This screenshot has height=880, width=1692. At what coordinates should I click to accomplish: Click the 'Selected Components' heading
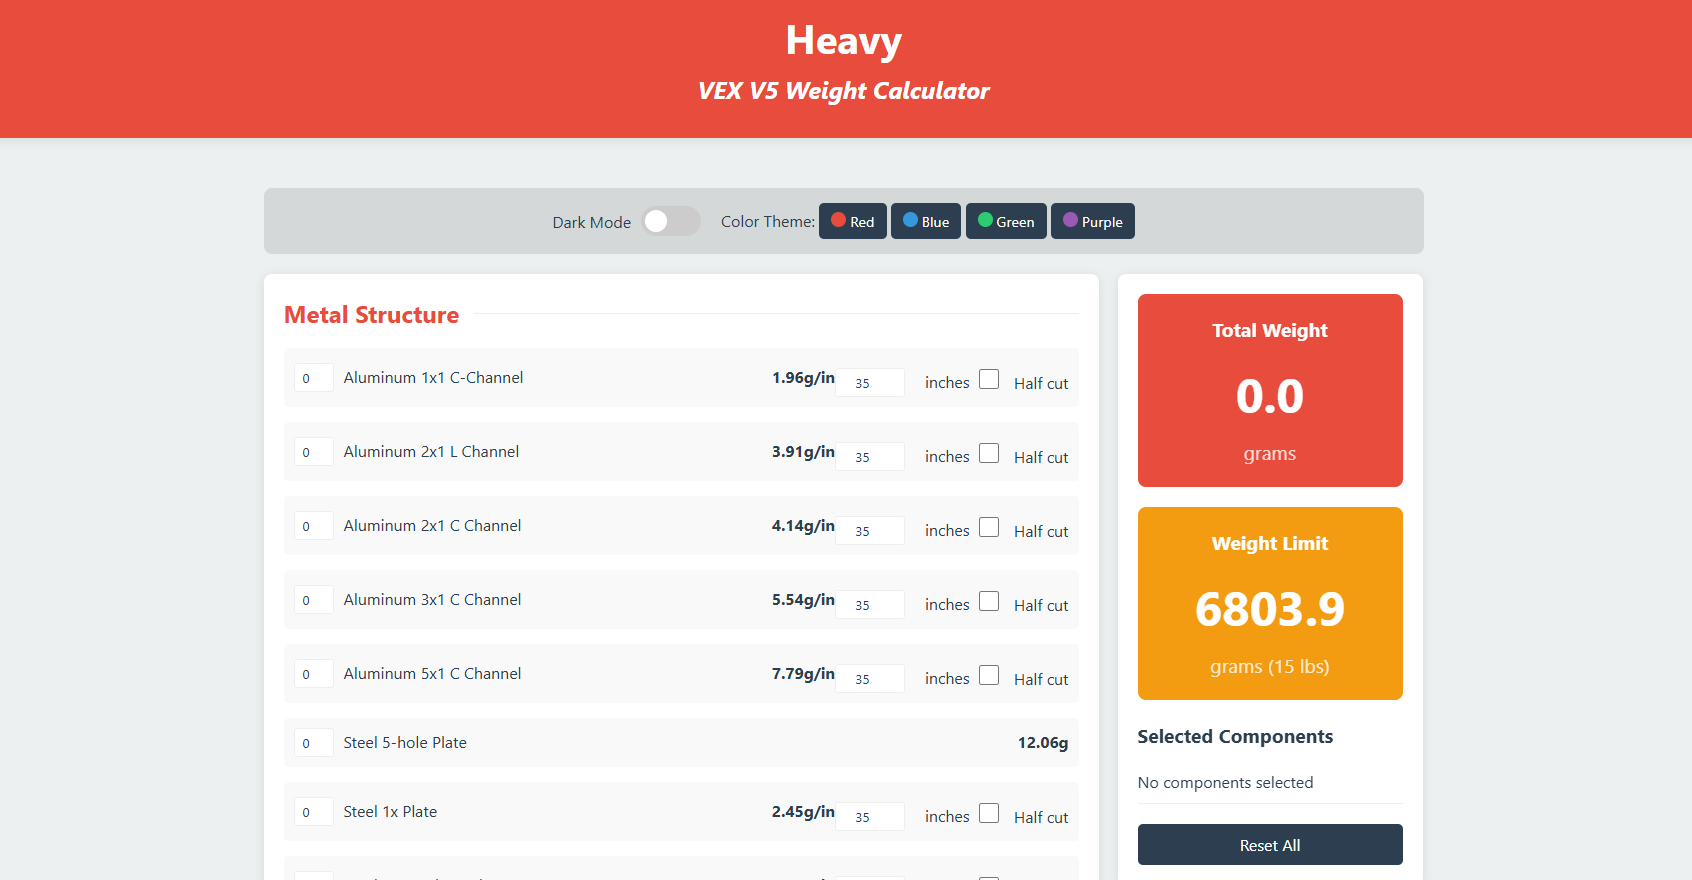(1235, 737)
